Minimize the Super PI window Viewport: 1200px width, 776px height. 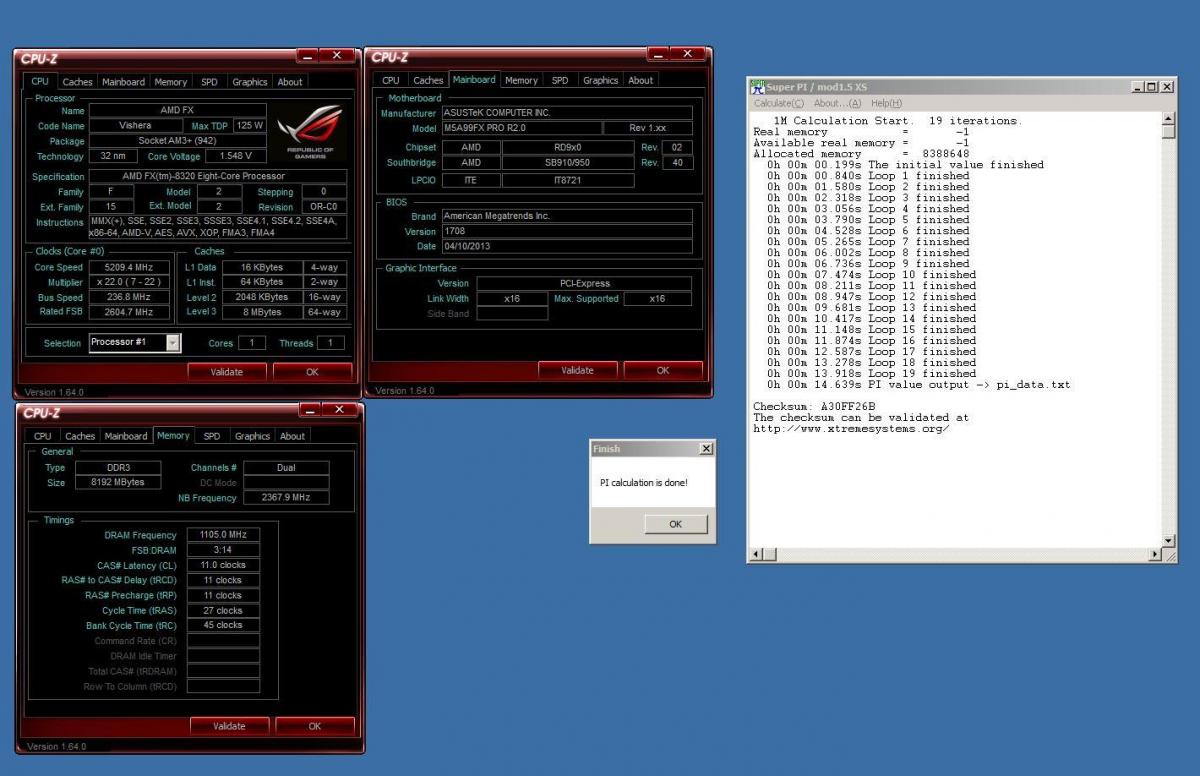(1139, 87)
